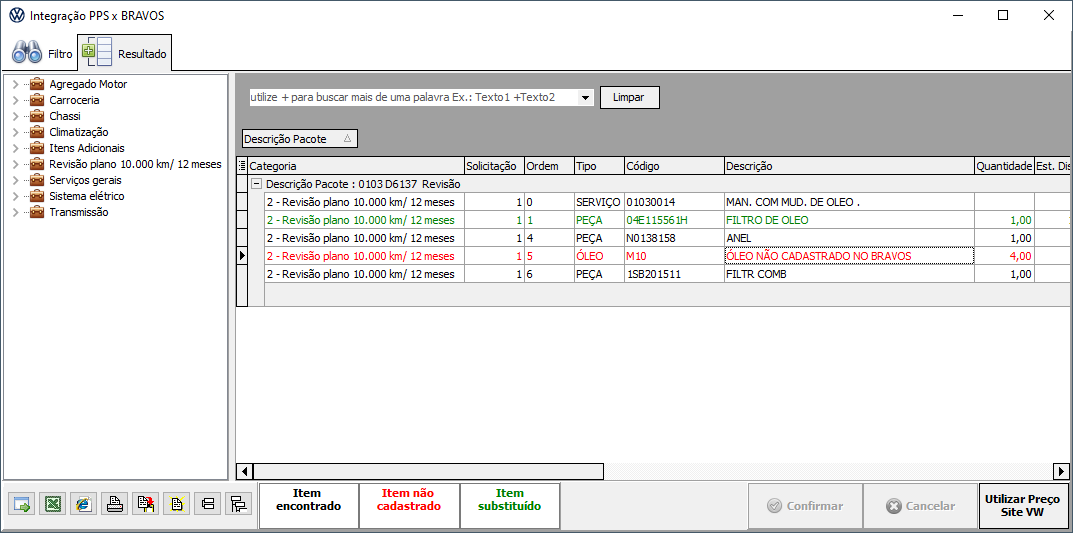Select the 01030014 code cell
Screen dimensions: 1073x533
[x=674, y=202]
